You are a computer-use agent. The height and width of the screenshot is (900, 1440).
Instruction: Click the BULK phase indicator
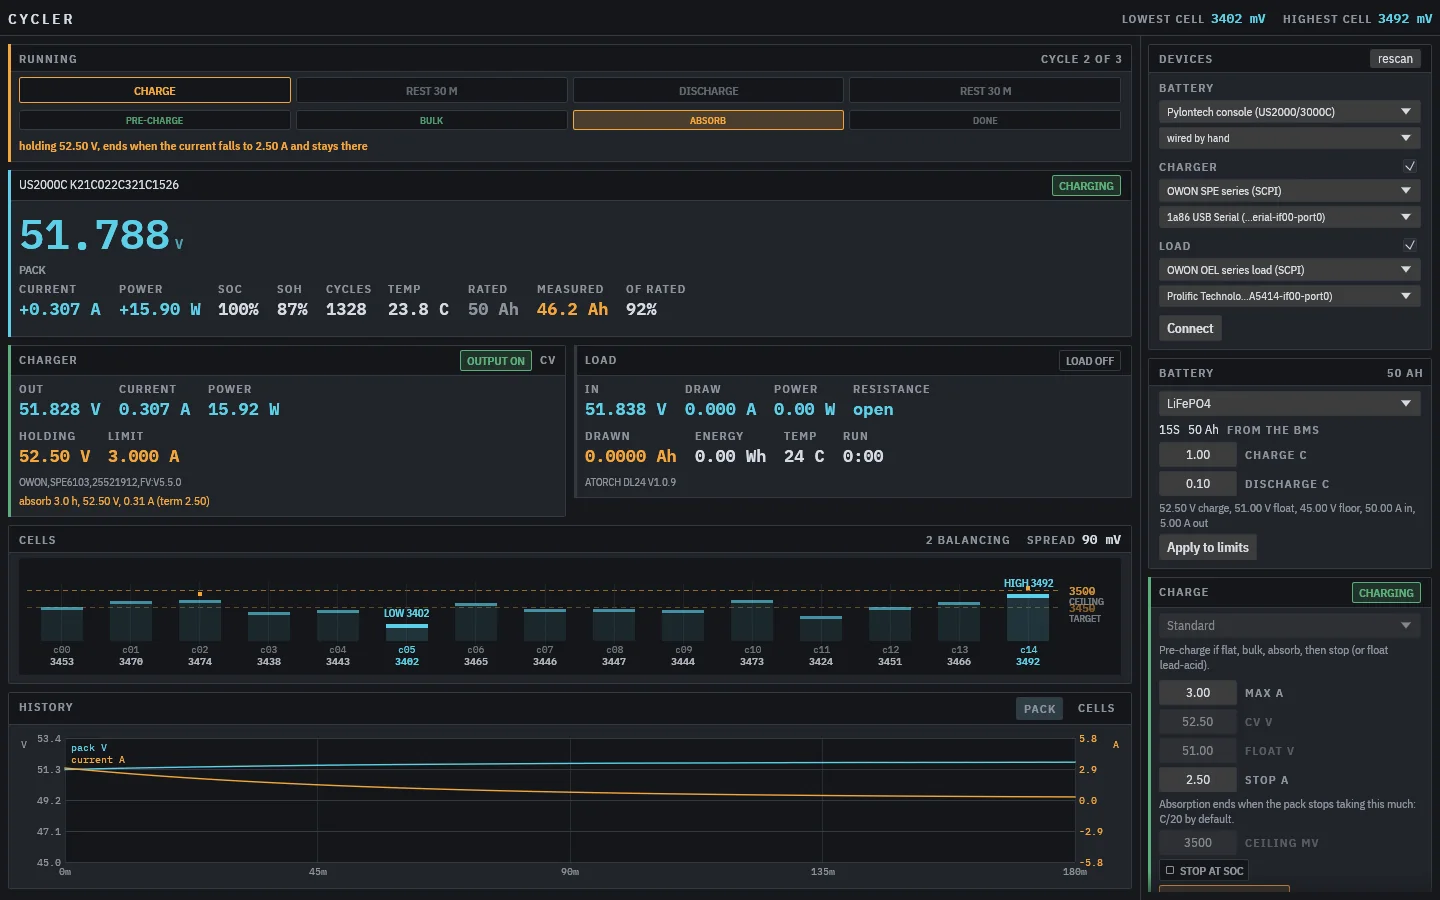click(x=431, y=120)
